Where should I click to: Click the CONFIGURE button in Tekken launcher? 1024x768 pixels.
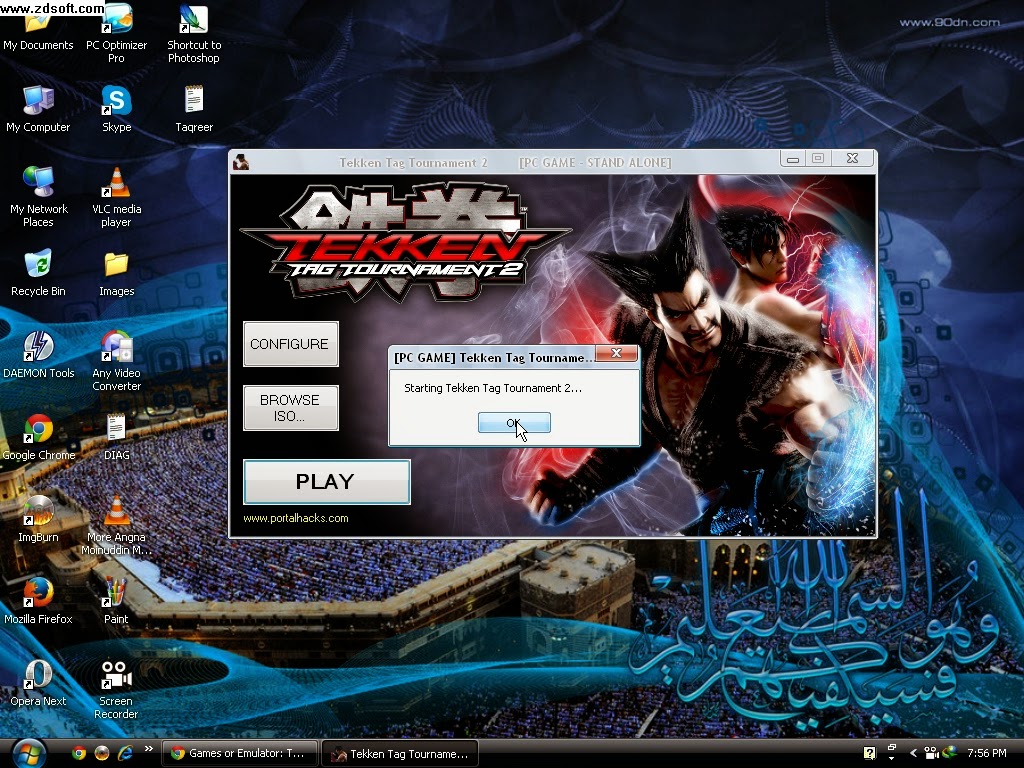291,344
